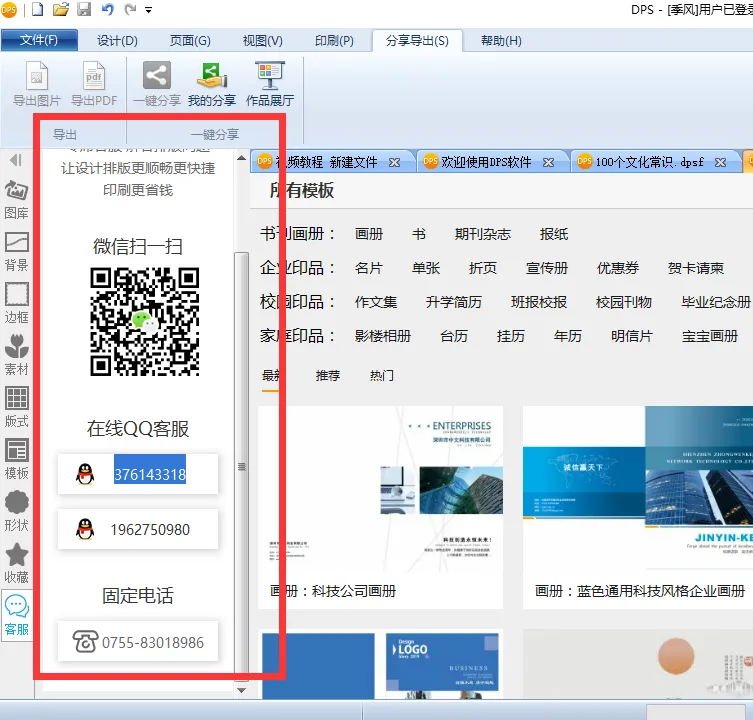Click the 导出PDF export icon

pos(94,77)
